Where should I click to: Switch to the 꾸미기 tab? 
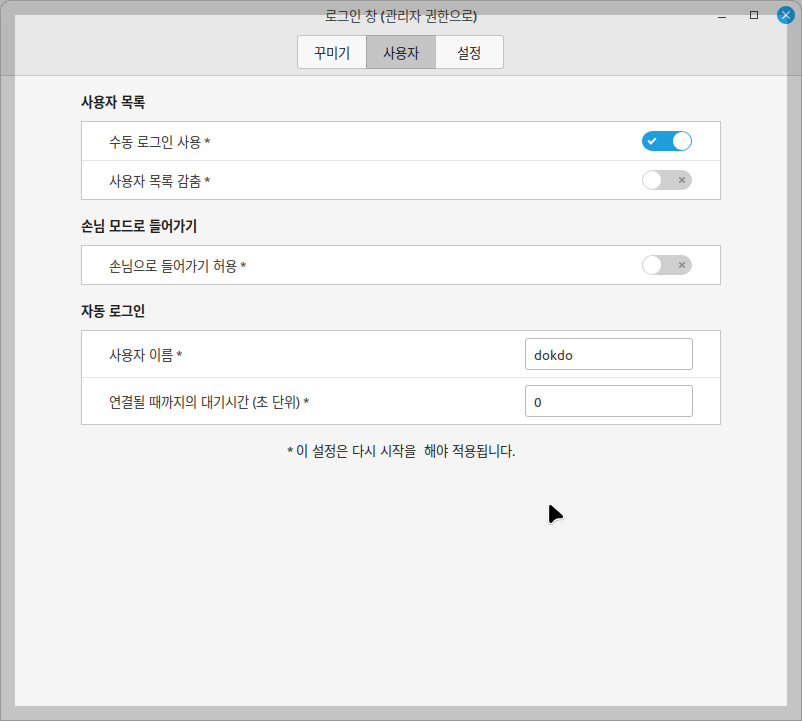tap(332, 52)
